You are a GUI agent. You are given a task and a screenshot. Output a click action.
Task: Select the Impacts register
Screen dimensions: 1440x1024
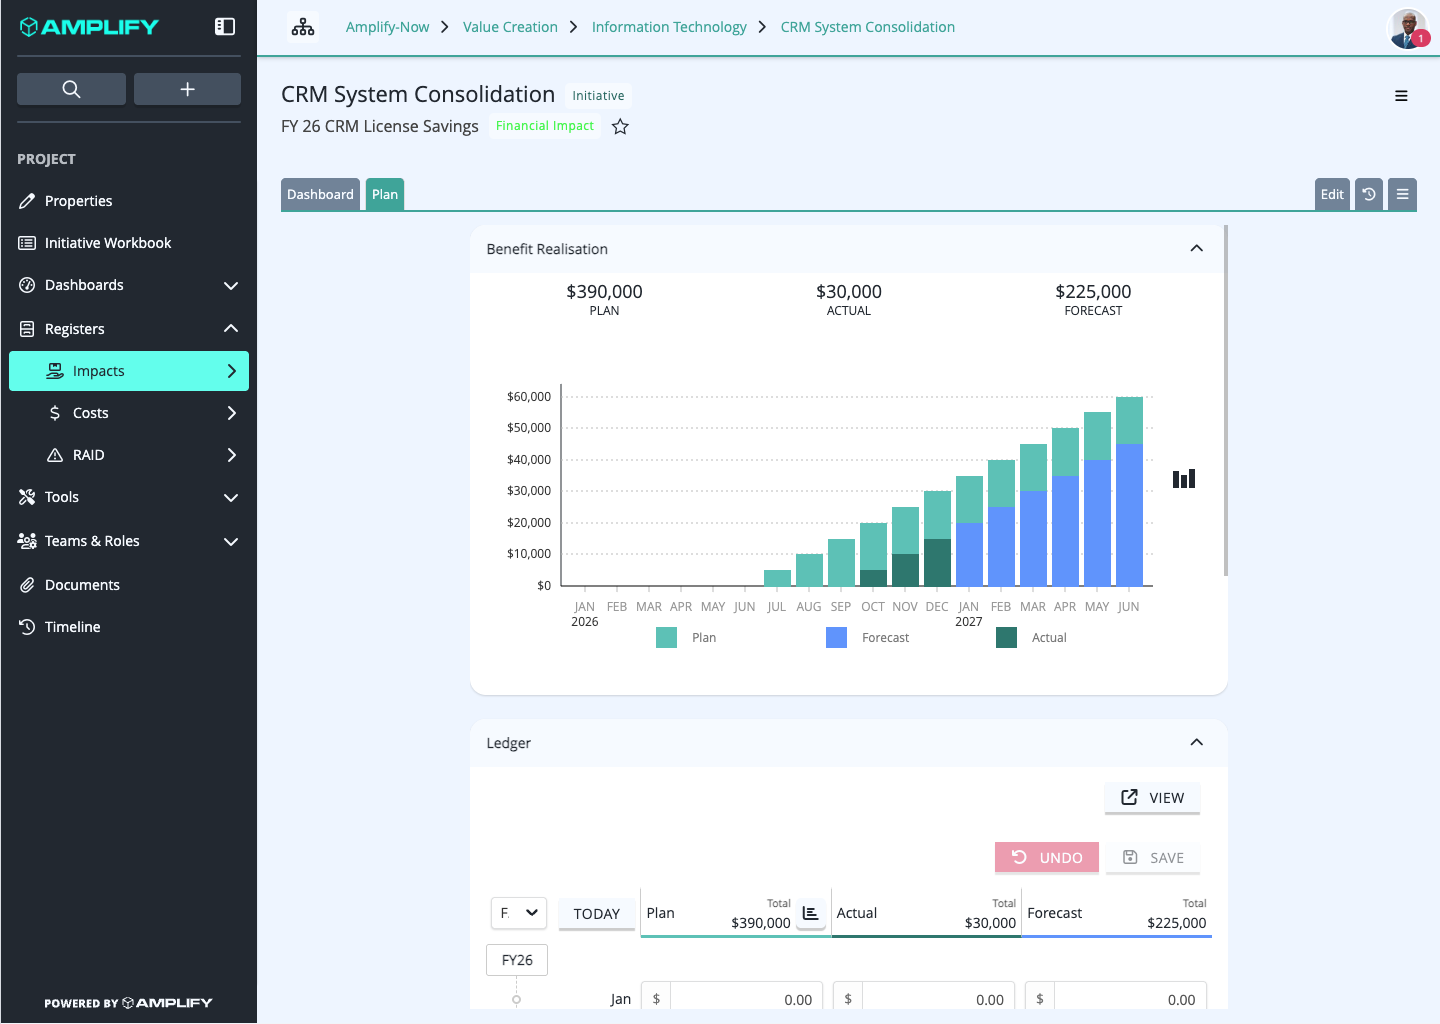tap(129, 371)
